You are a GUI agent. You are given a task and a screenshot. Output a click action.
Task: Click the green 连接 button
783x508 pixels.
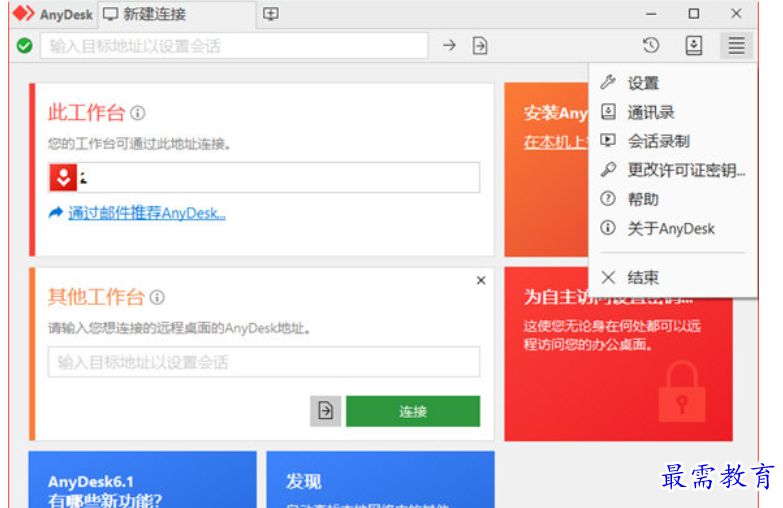[413, 411]
